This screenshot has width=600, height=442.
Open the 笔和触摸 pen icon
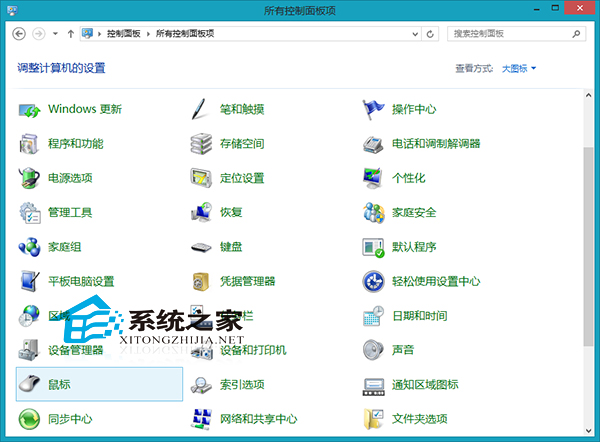tap(199, 109)
